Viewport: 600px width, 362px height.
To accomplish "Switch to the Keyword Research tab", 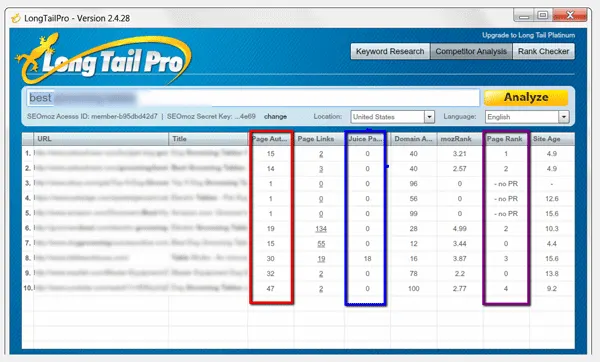I will [x=390, y=51].
